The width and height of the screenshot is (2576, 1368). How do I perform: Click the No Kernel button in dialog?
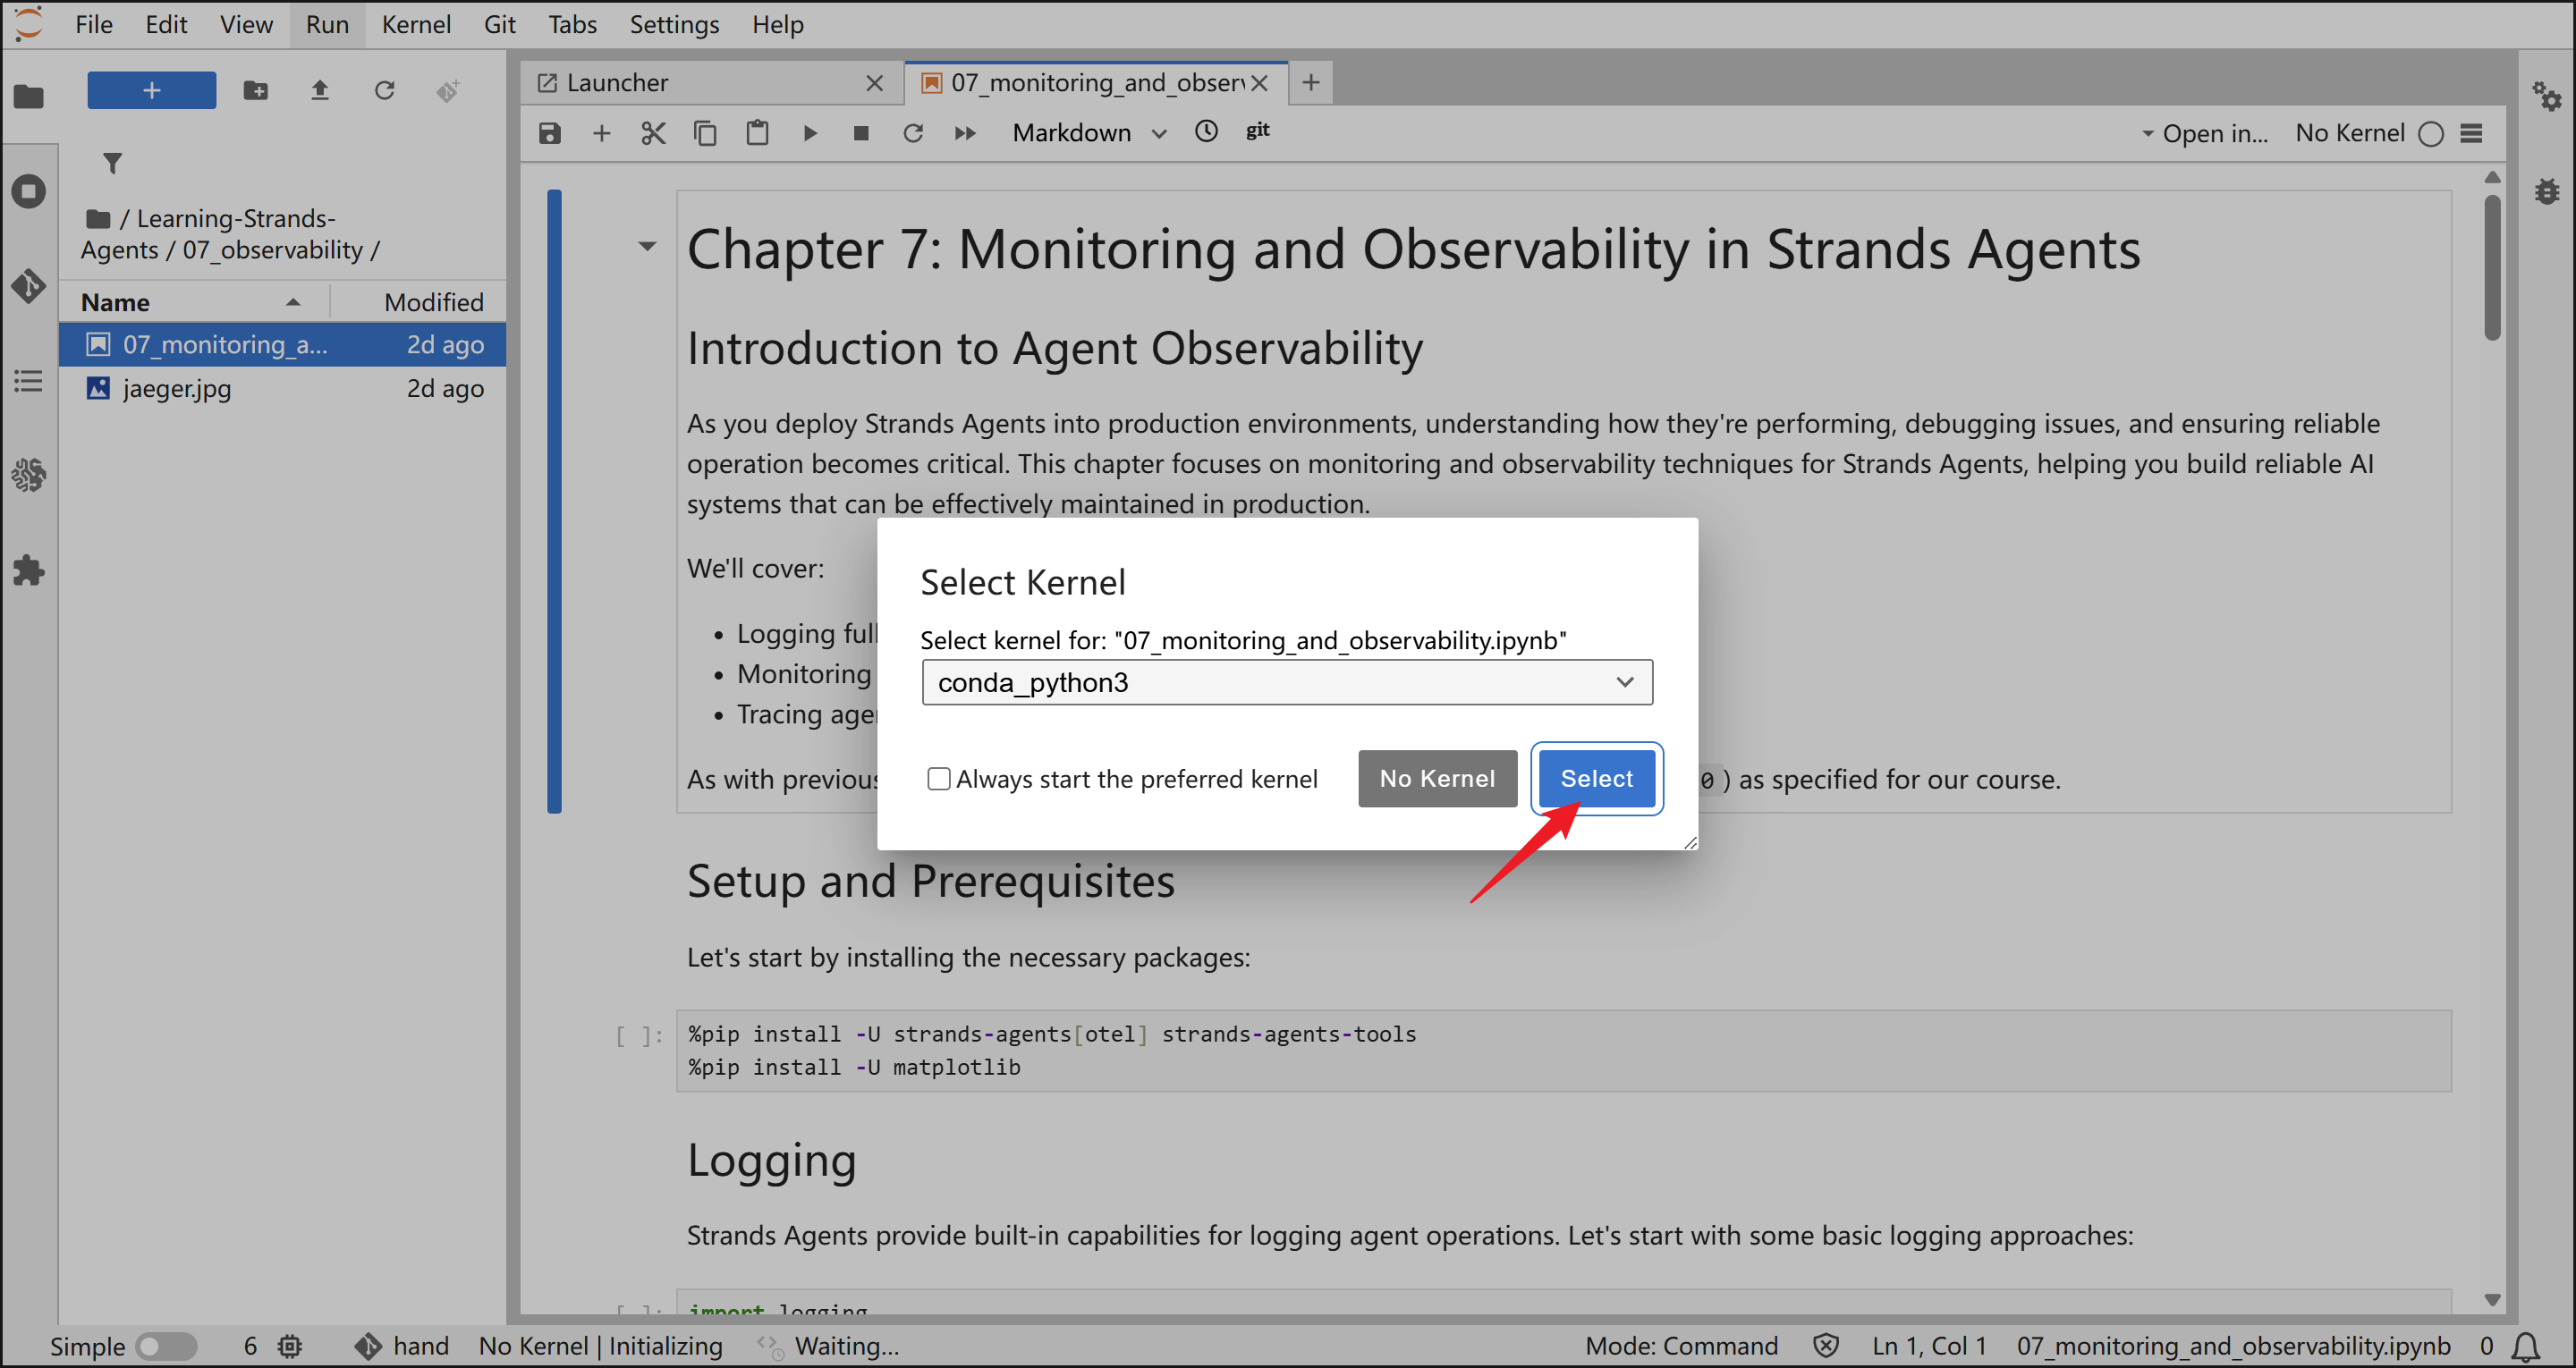(1437, 778)
